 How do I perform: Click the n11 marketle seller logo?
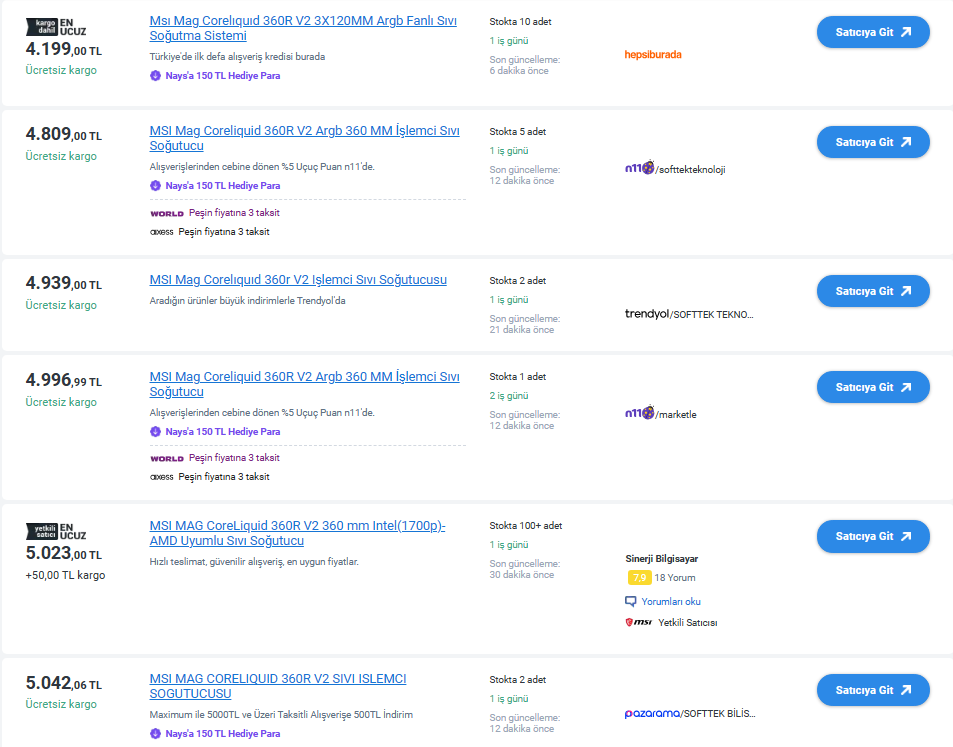pos(639,413)
